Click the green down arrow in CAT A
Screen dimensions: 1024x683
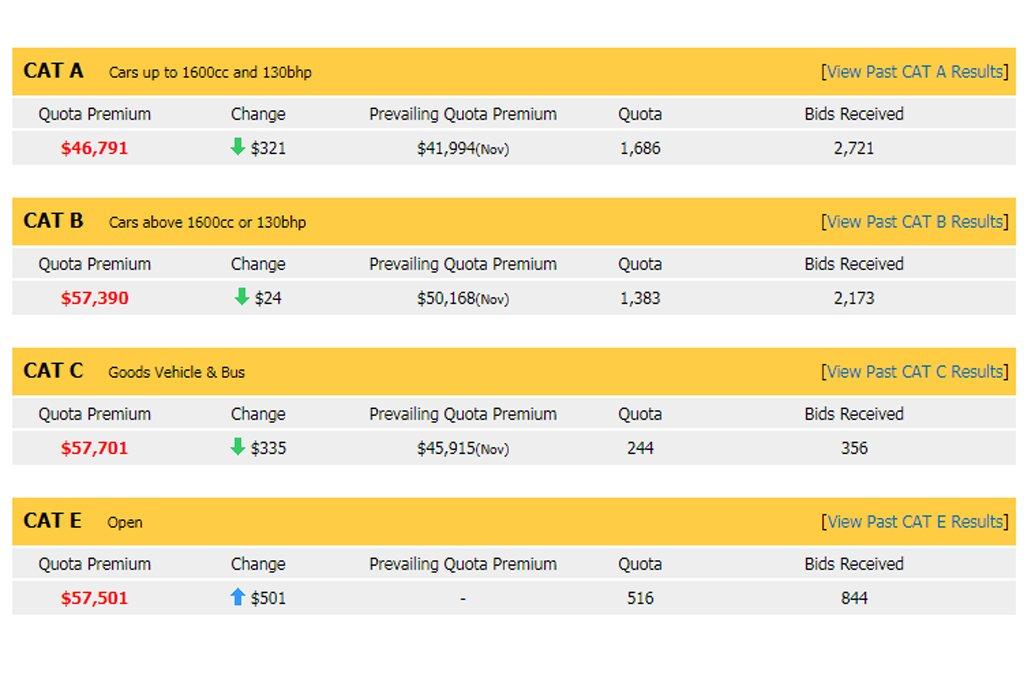click(238, 146)
